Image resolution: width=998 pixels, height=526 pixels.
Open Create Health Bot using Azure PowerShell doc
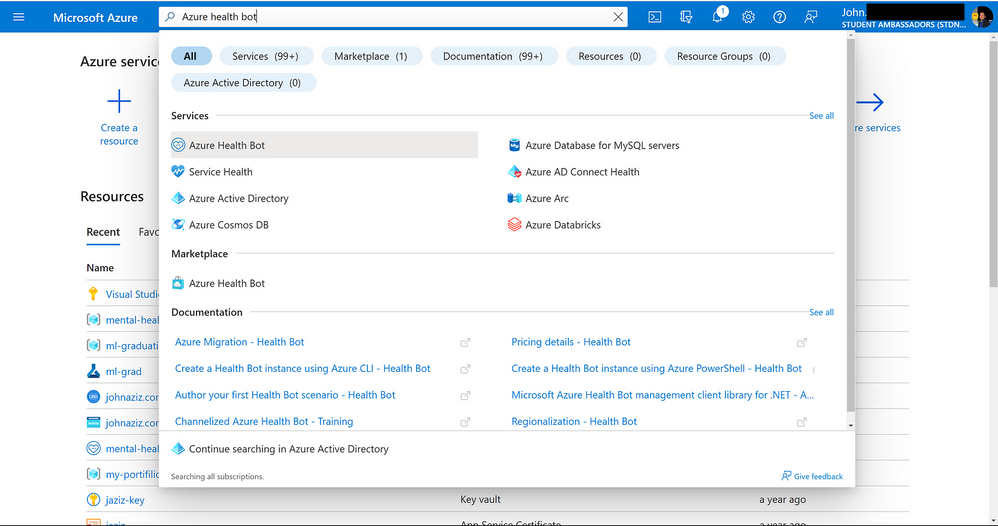(656, 369)
